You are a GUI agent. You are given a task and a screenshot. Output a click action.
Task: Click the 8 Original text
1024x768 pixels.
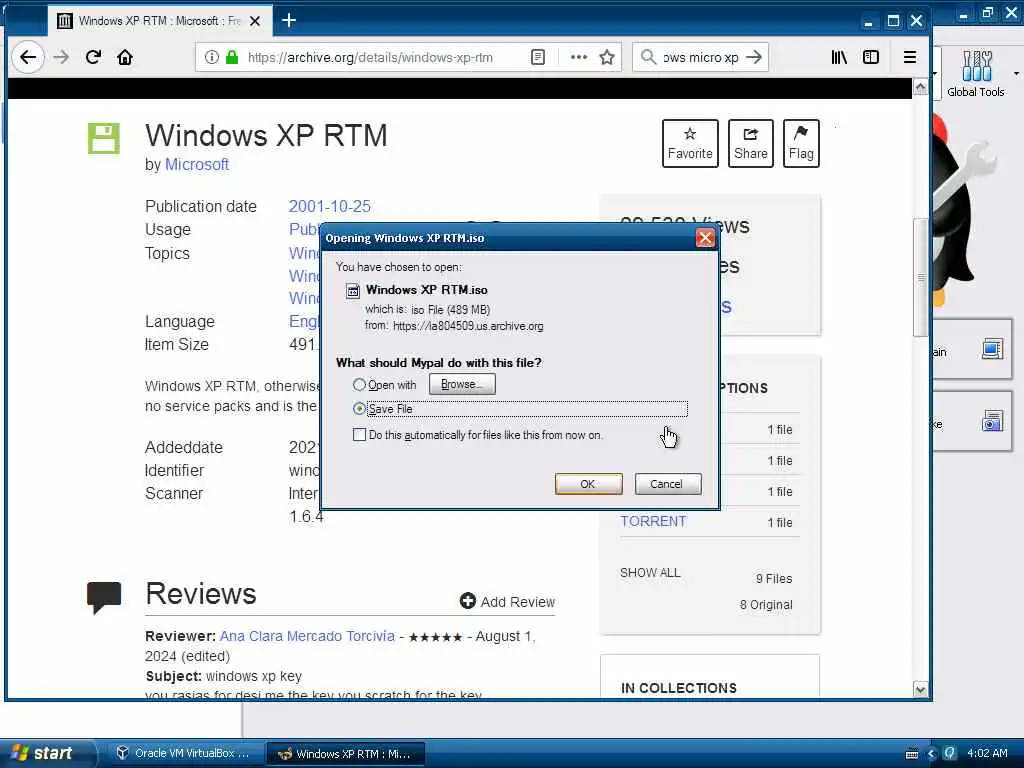(766, 605)
